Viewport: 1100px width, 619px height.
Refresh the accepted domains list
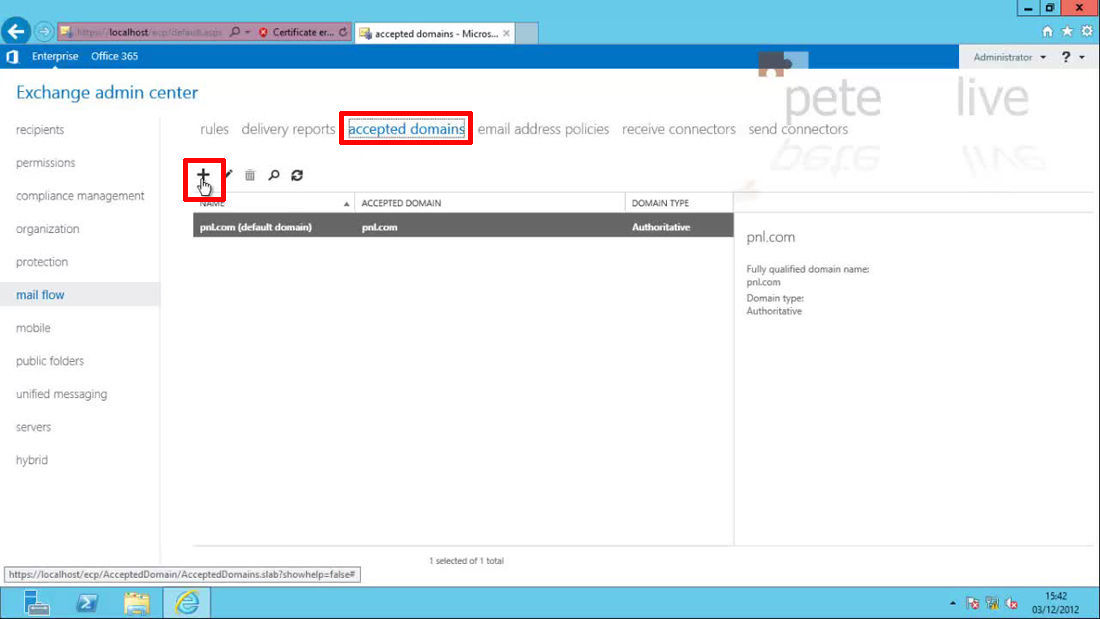point(297,175)
